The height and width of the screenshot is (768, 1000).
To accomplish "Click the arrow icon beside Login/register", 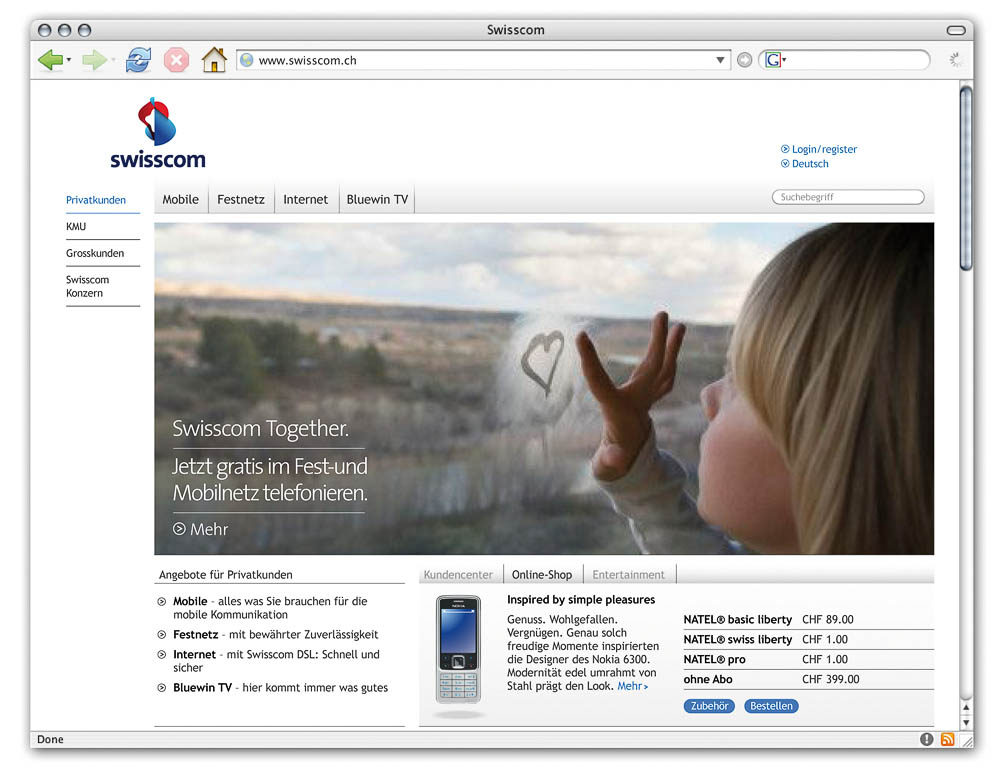I will pyautogui.click(x=785, y=149).
